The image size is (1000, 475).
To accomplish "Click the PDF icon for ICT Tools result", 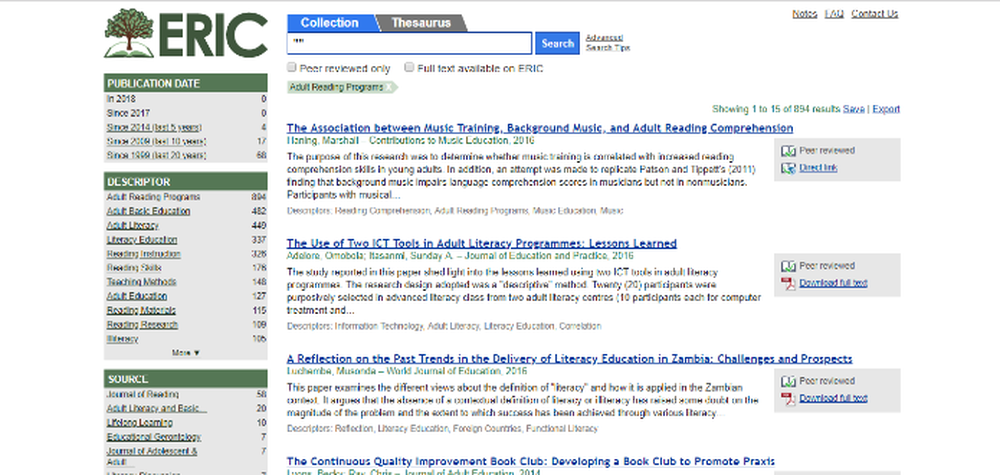I will tap(788, 283).
